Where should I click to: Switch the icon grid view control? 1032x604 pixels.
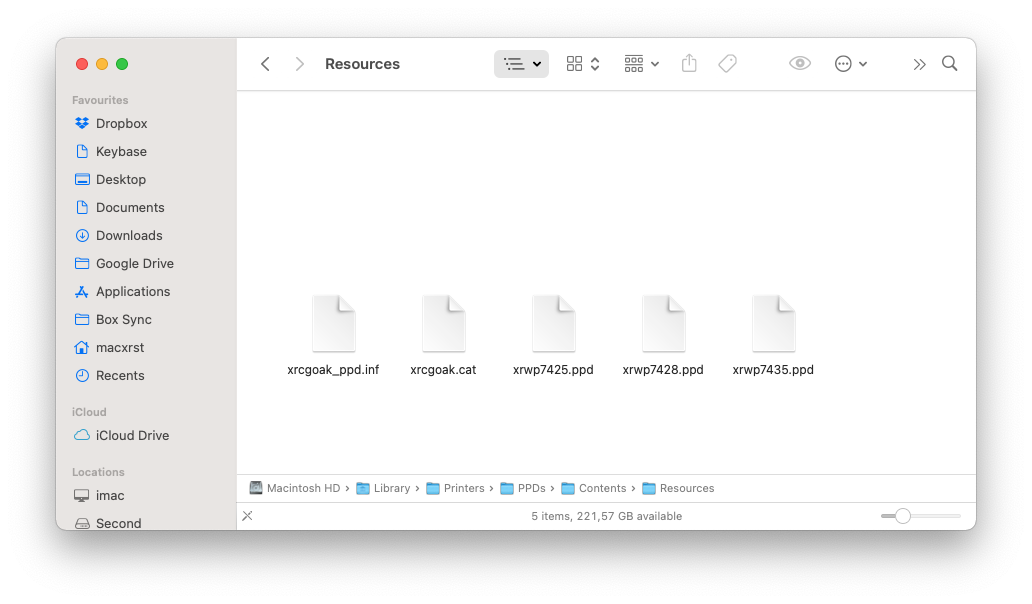[x=582, y=64]
